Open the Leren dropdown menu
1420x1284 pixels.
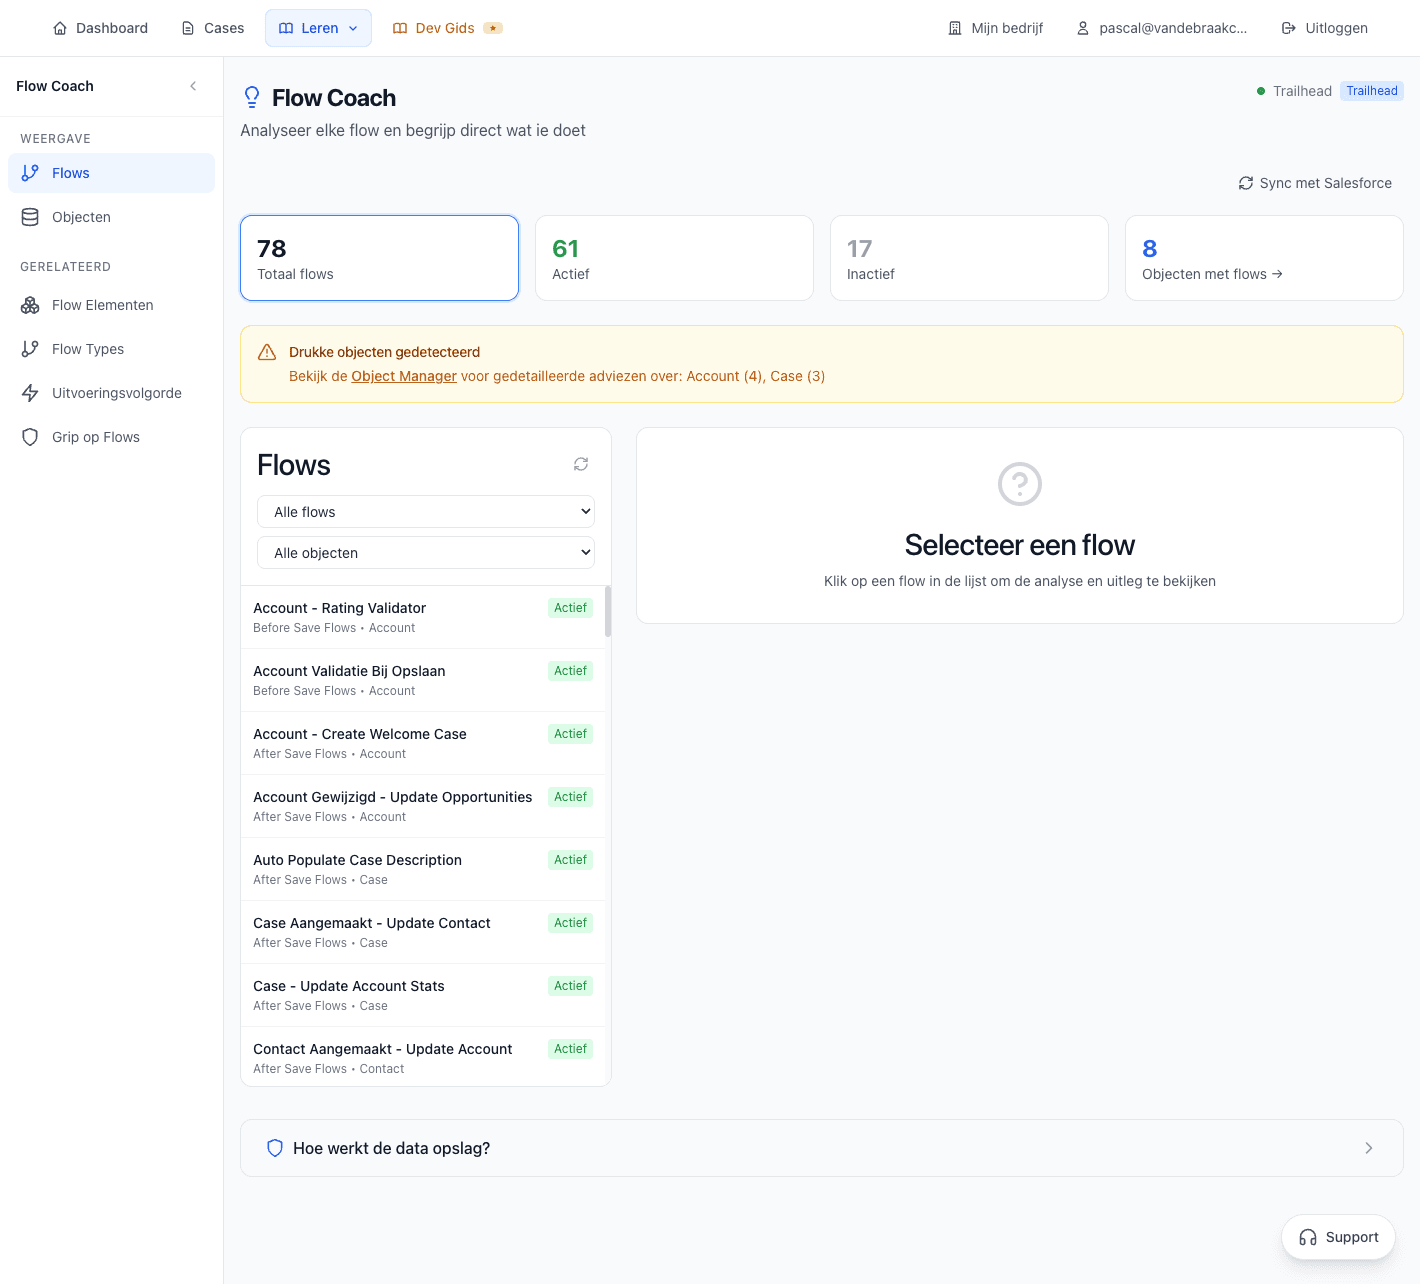(318, 28)
